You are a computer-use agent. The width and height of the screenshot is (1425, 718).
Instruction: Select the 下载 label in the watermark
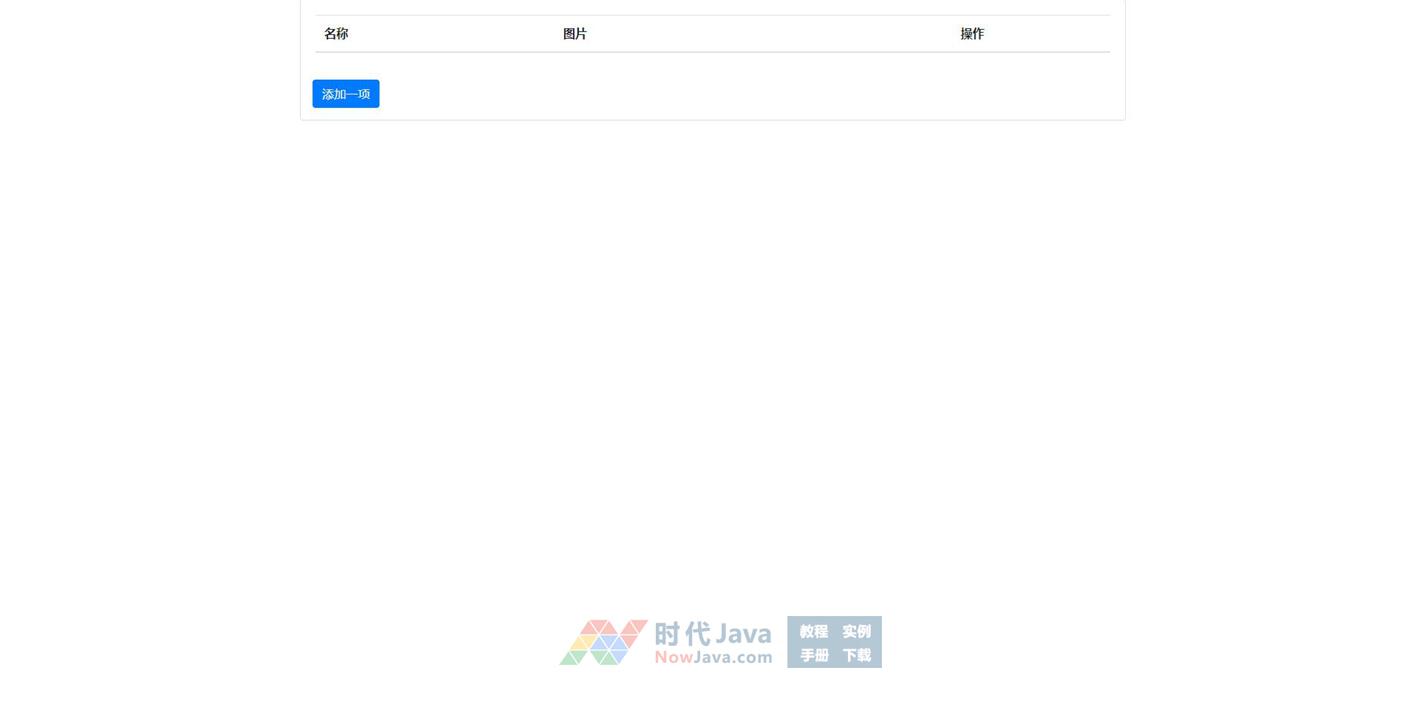(856, 655)
